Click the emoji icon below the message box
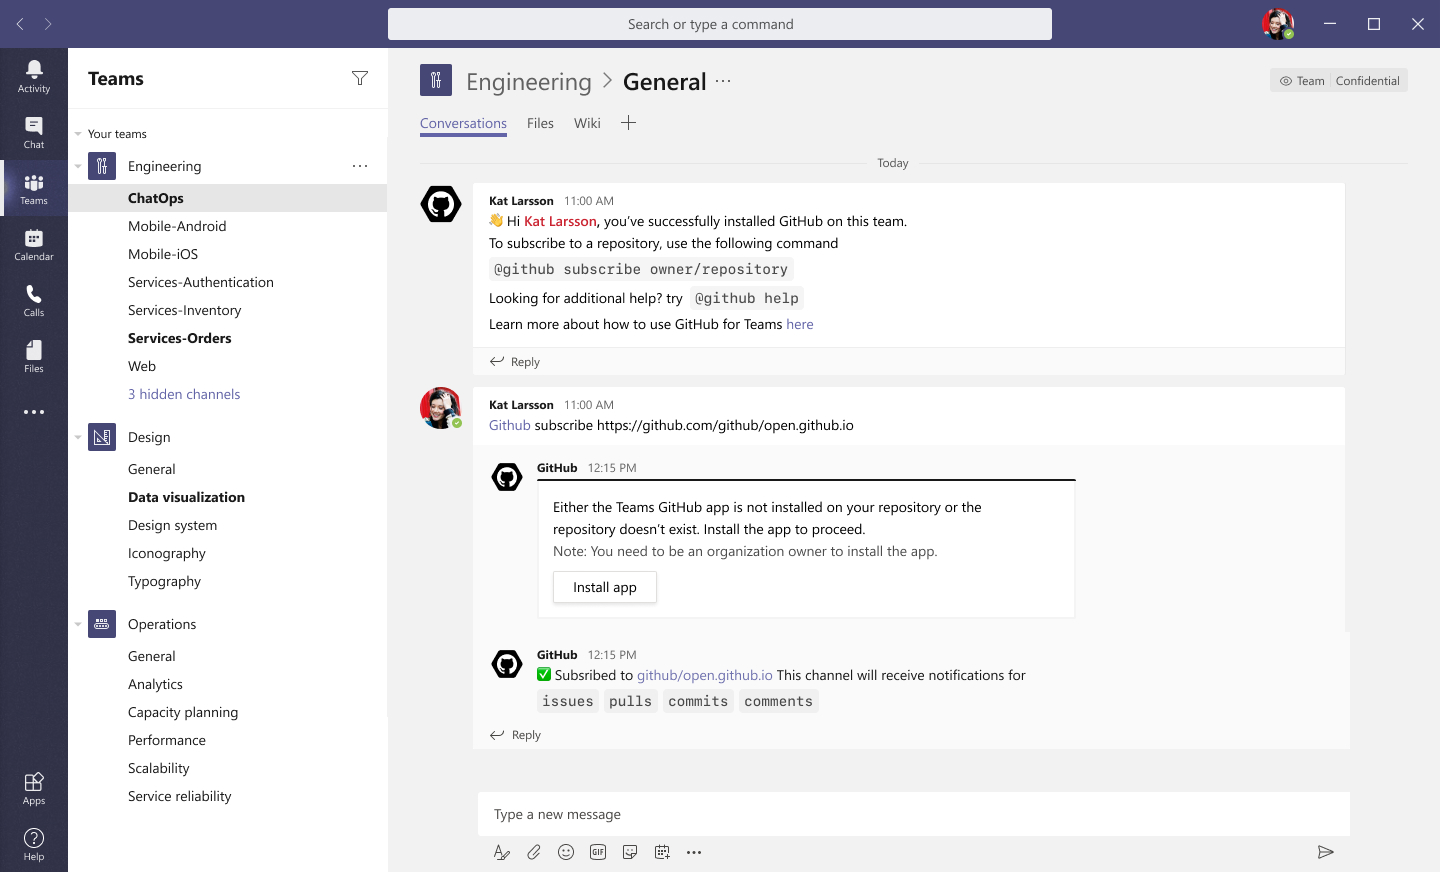 coord(566,852)
